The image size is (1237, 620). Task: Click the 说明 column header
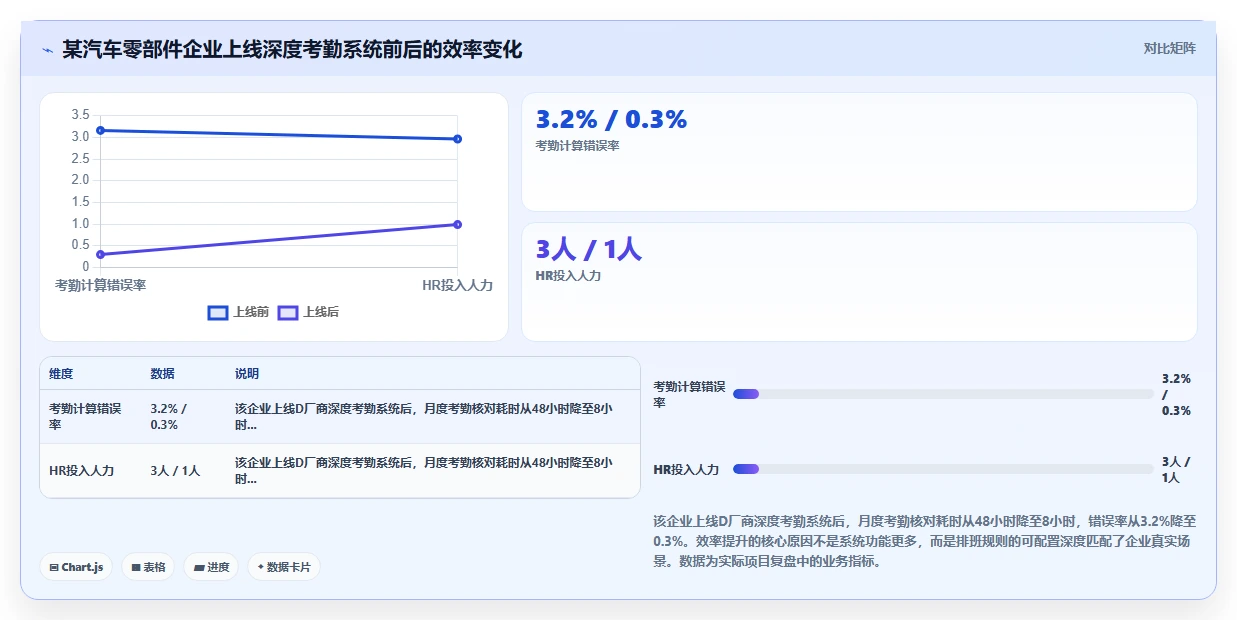(x=247, y=374)
